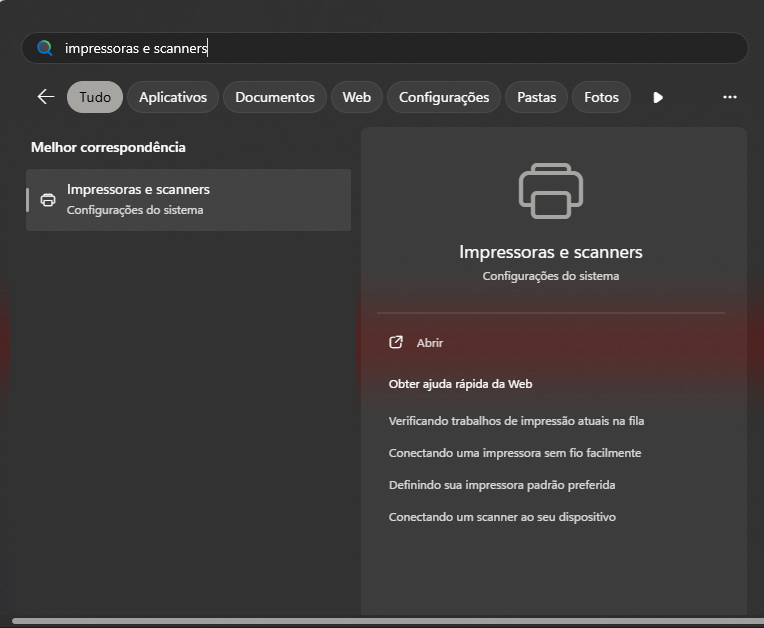Open link on setting default printer
Image resolution: width=764 pixels, height=628 pixels.
pyautogui.click(x=501, y=485)
